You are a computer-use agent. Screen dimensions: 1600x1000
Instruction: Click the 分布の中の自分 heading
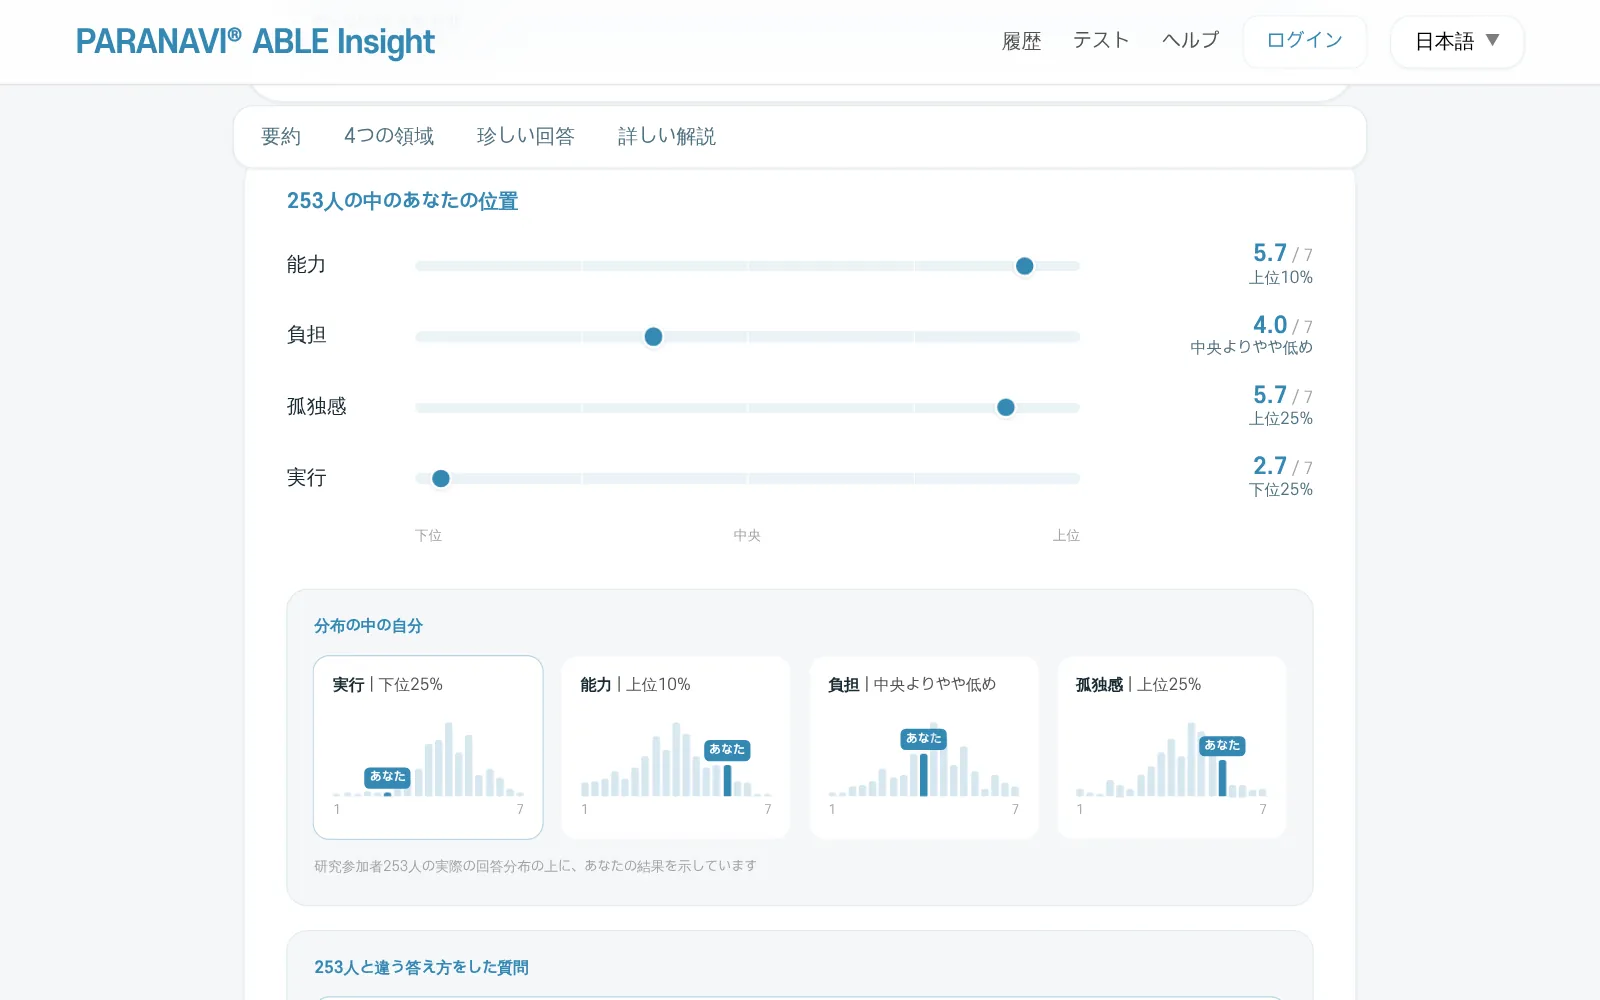368,626
